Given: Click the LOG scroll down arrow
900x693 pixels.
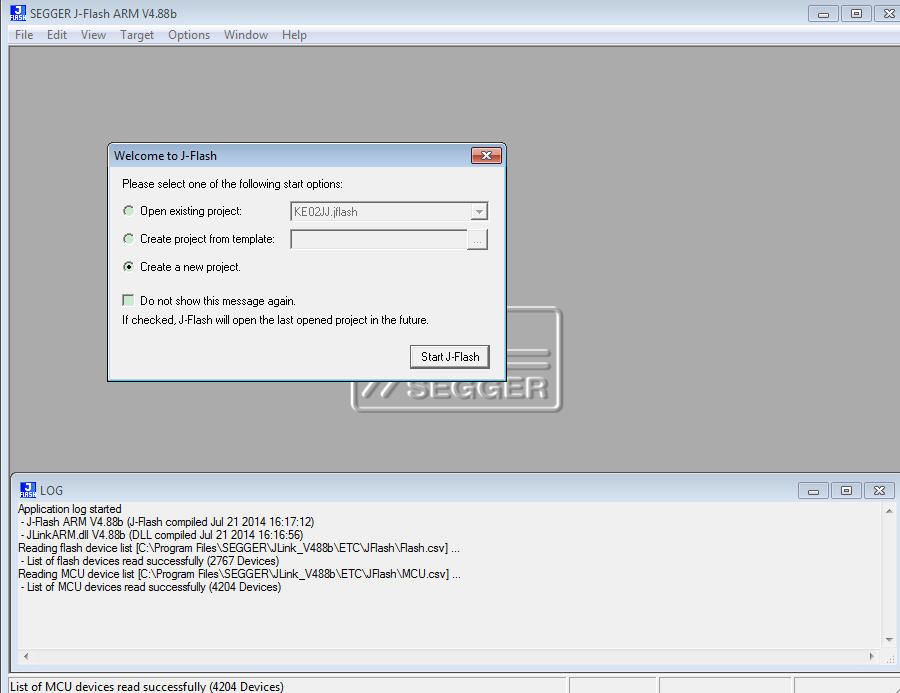Looking at the screenshot, I should point(889,640).
